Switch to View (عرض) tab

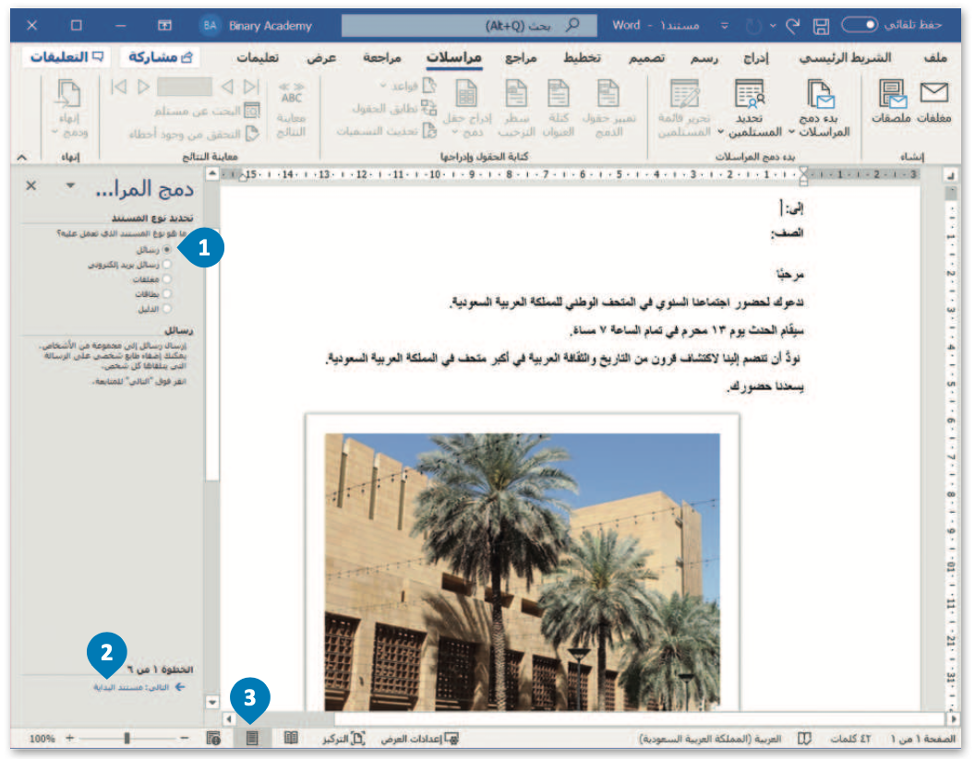point(322,57)
